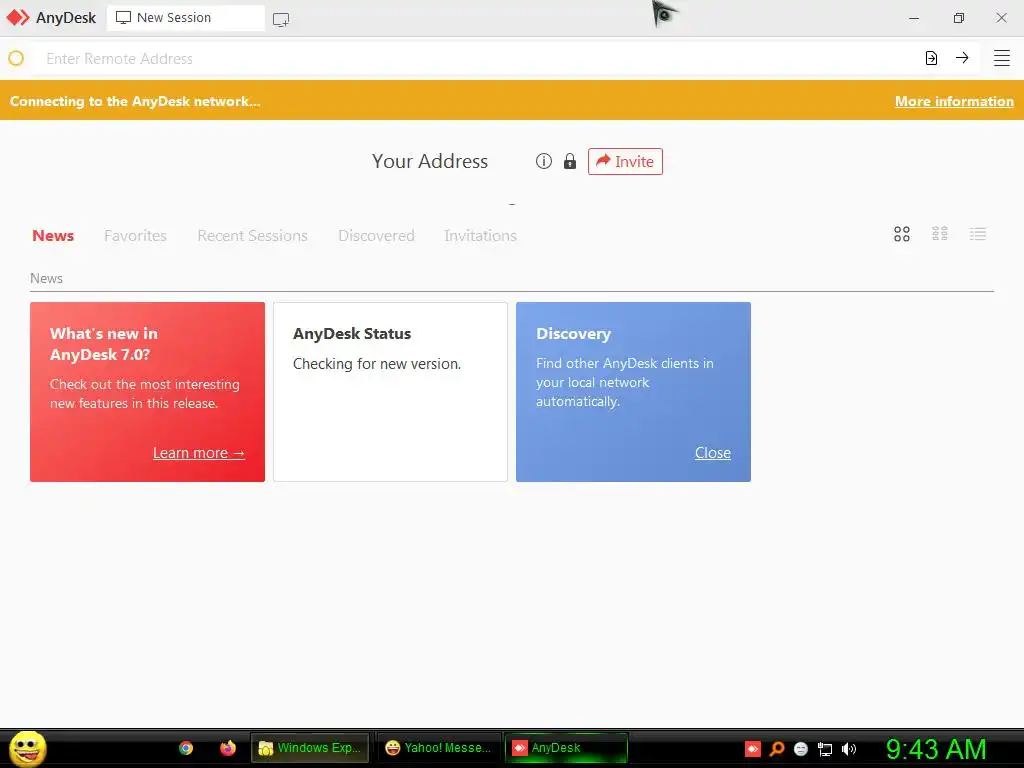Screen dimensions: 1024x768
Task: Click the yellow connection status circle
Action: coord(16,59)
